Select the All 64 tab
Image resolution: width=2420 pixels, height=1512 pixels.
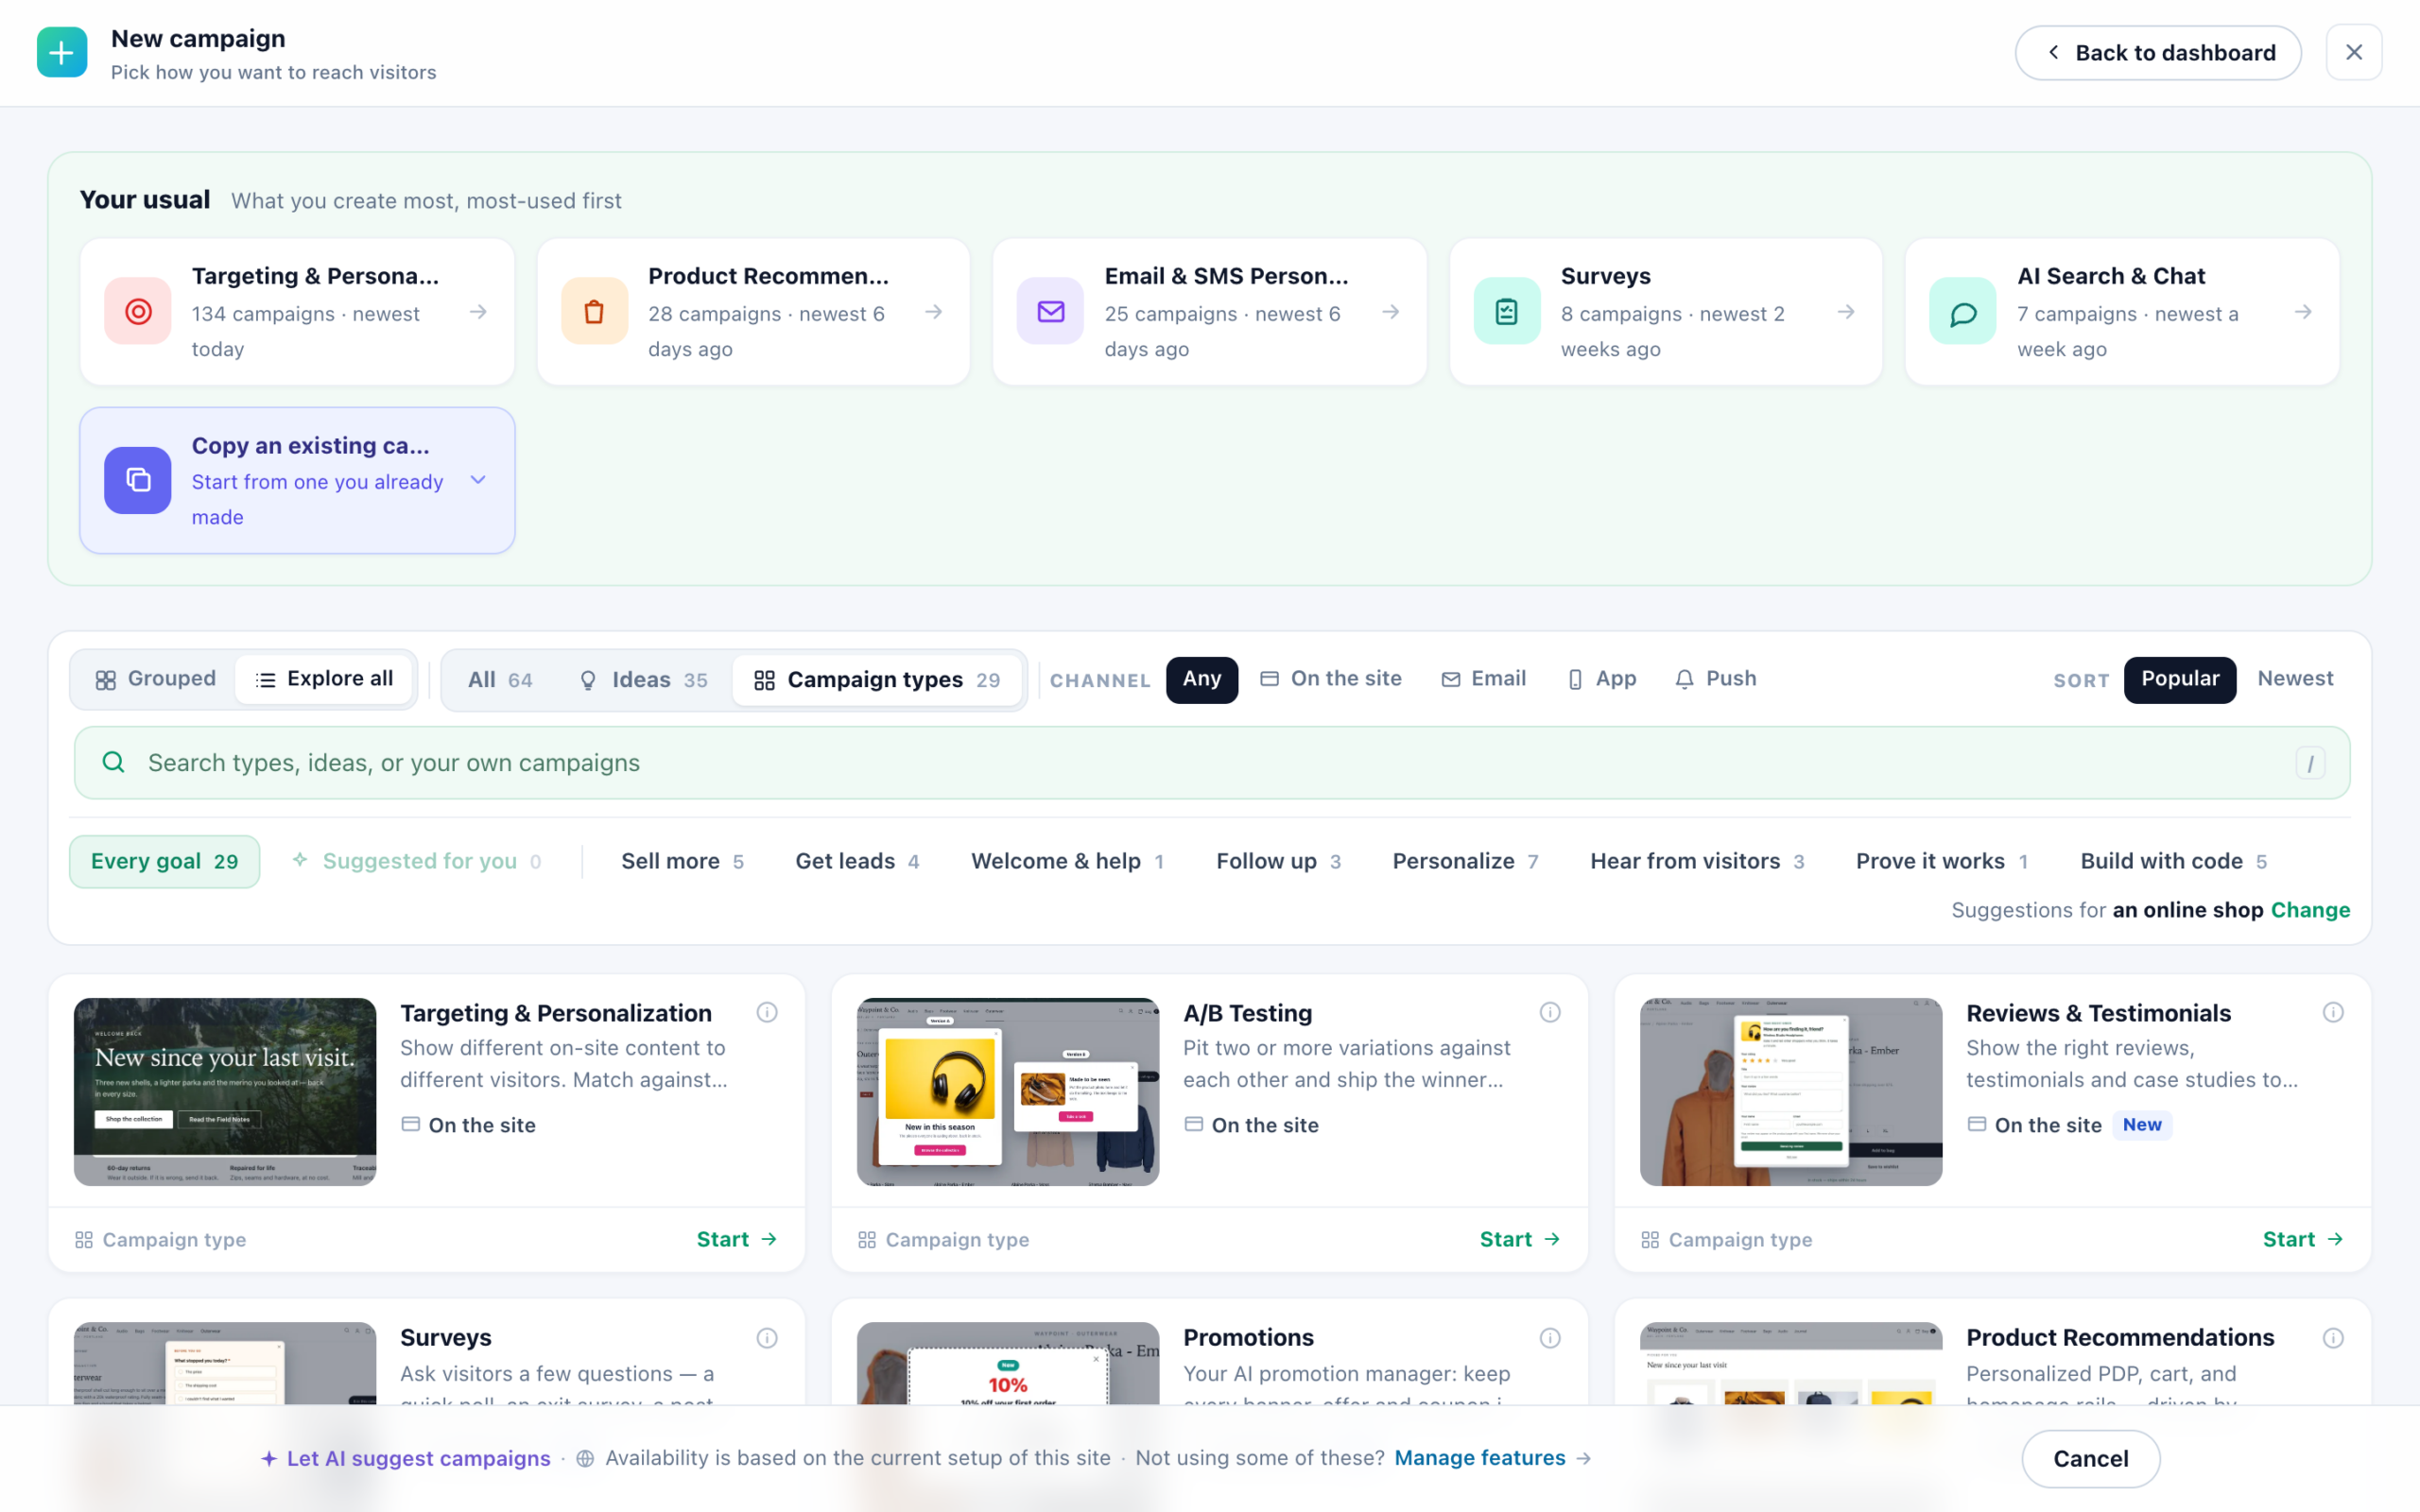click(500, 680)
